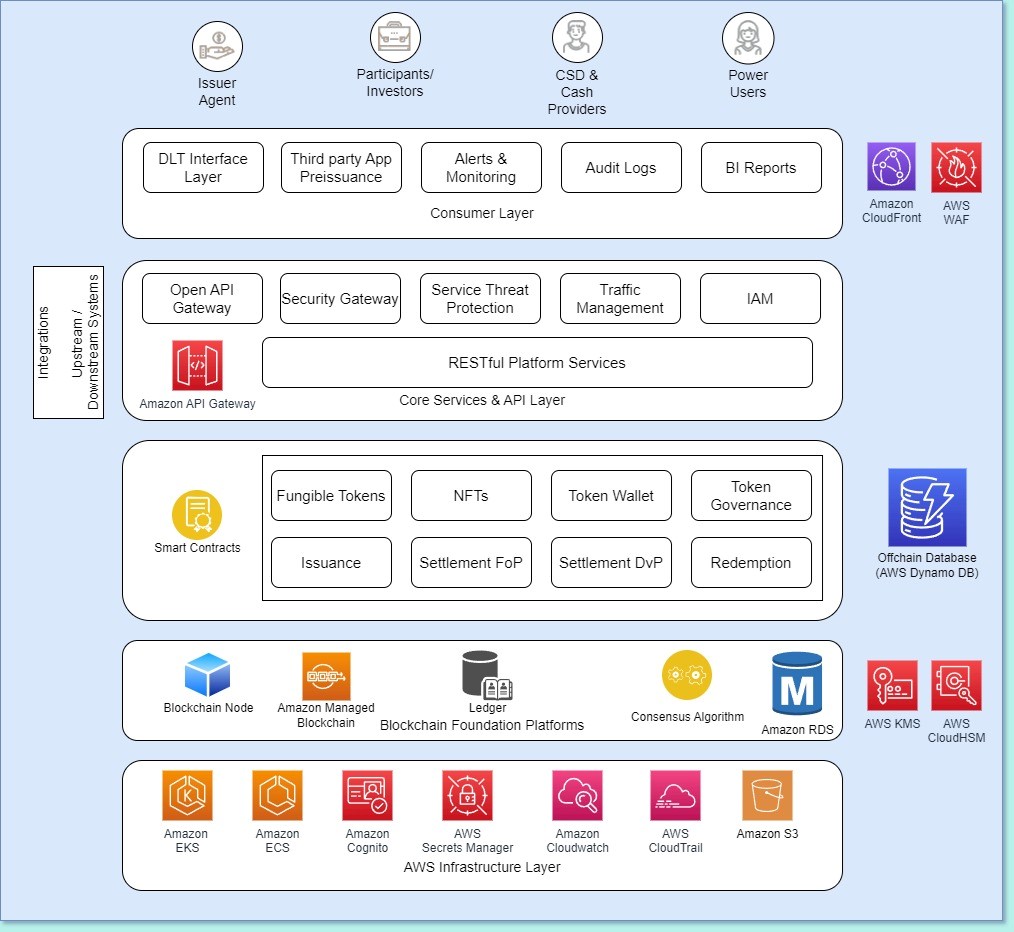Select the AWS WAF icon
Screen dimensions: 1014x932
[956, 167]
